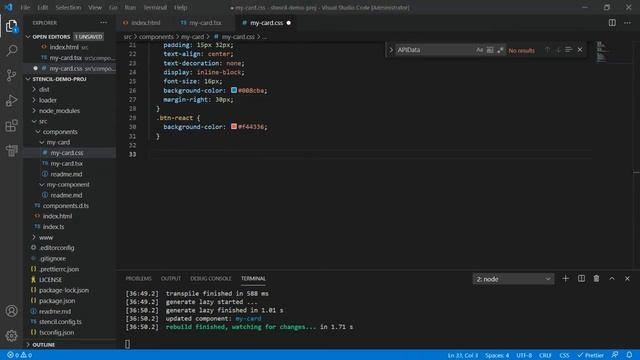Click the #008cba color swatch
640x360 pixels.
234,90
